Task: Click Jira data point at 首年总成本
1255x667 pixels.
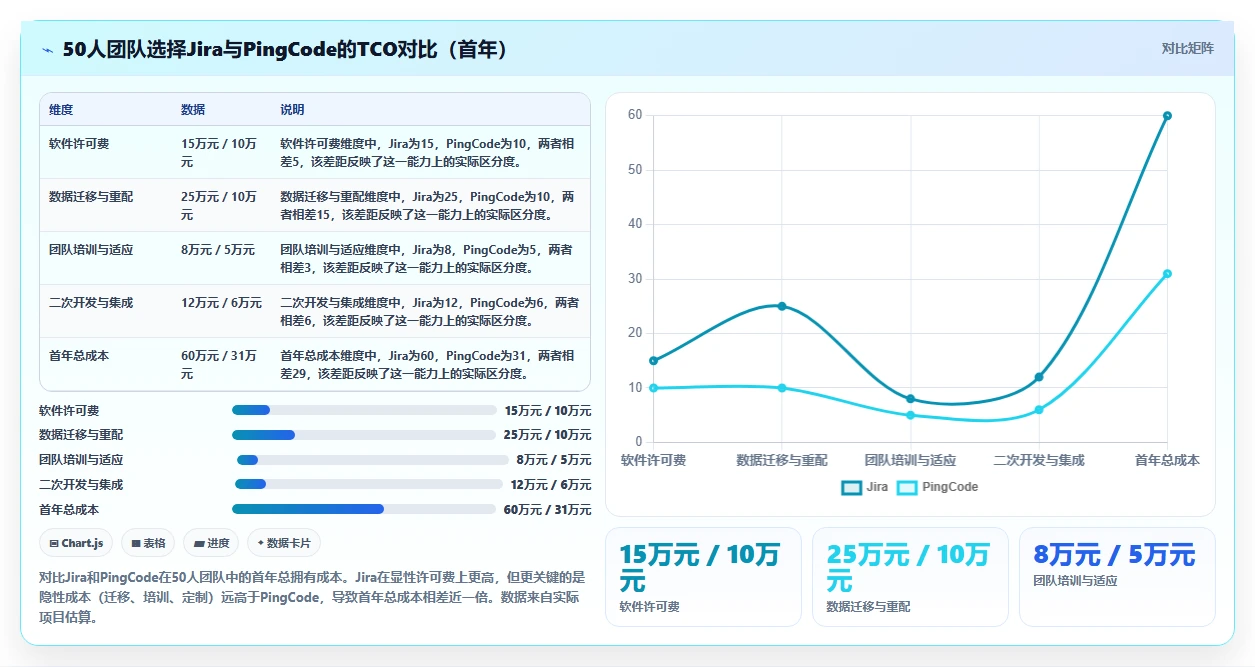Action: tap(1167, 116)
